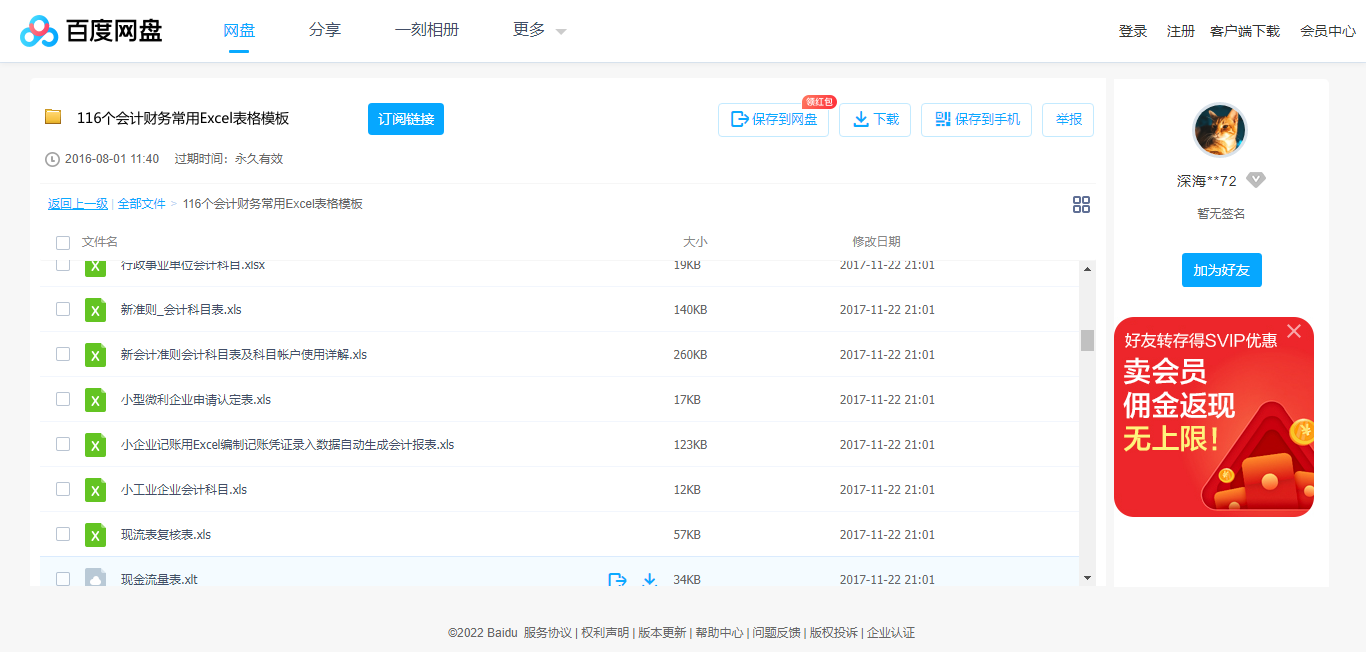Click the badge icon next to 深海**72

(1256, 179)
